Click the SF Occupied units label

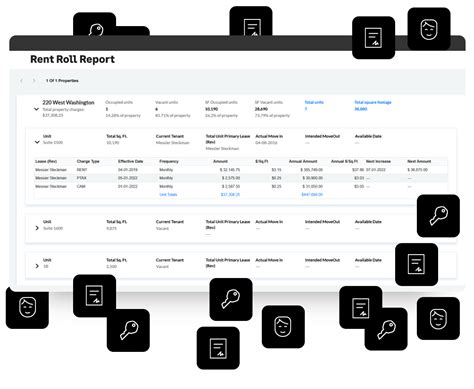221,102
